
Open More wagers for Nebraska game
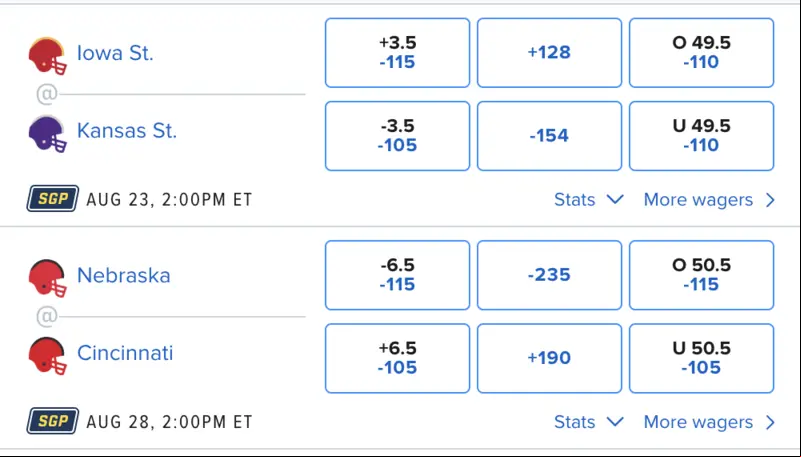(x=709, y=422)
